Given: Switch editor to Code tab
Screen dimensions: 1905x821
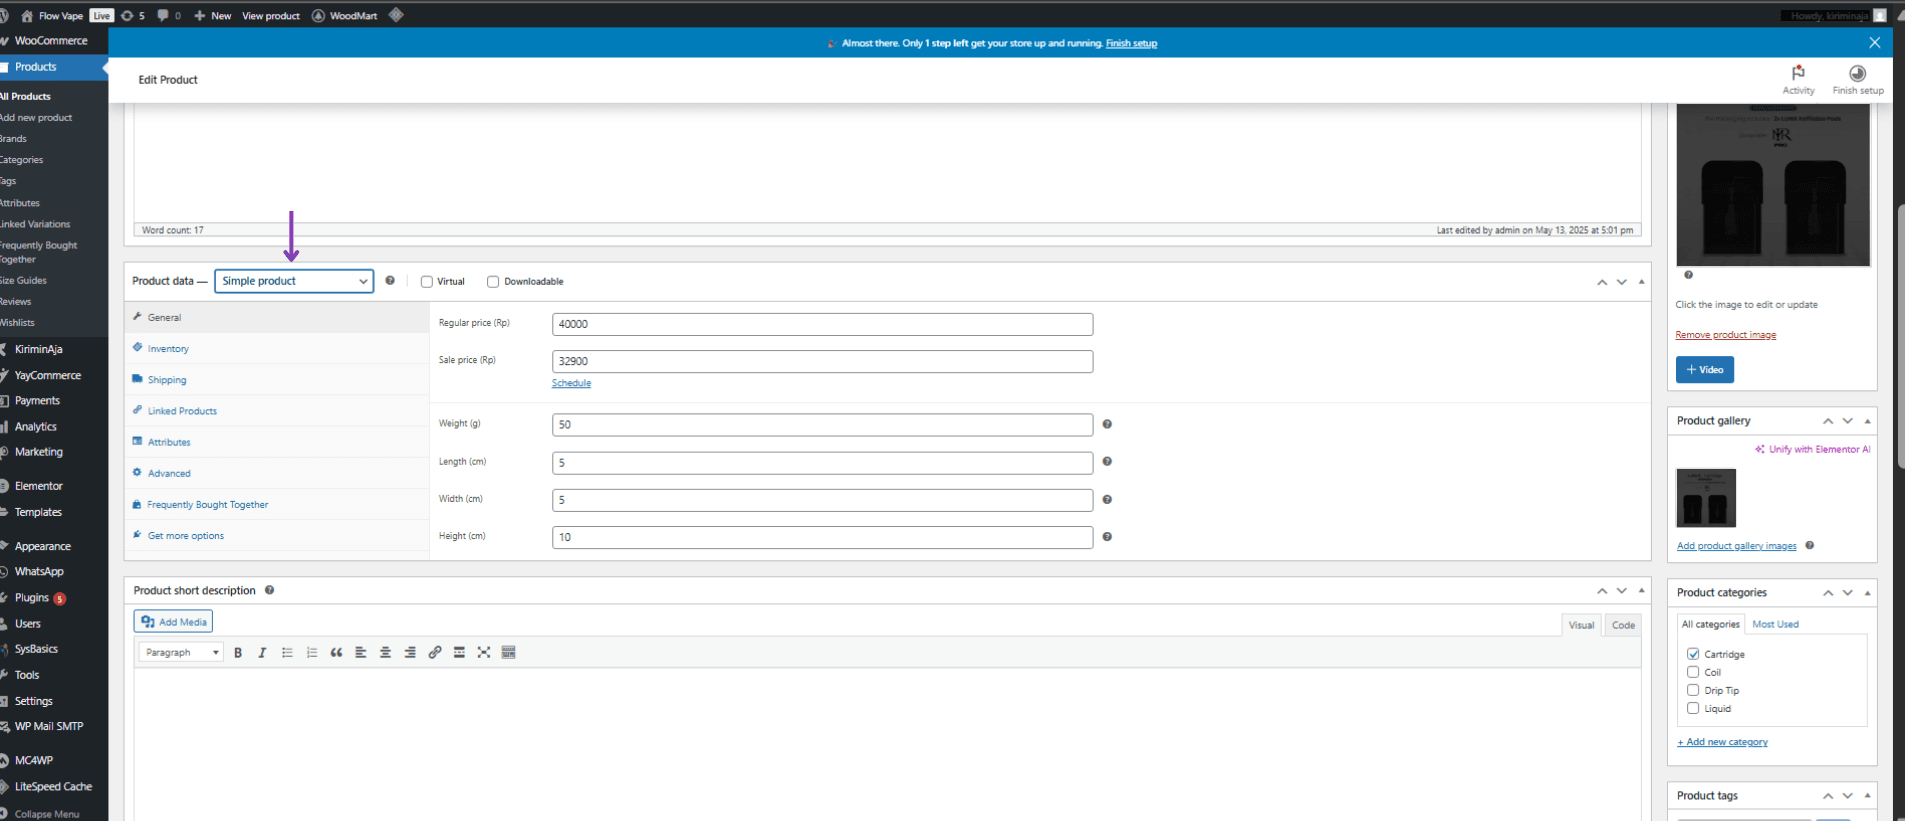Looking at the screenshot, I should click(x=1623, y=625).
